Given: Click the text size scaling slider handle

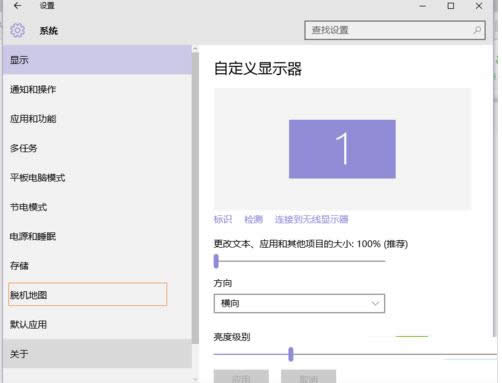Looking at the screenshot, I should click(x=216, y=261).
